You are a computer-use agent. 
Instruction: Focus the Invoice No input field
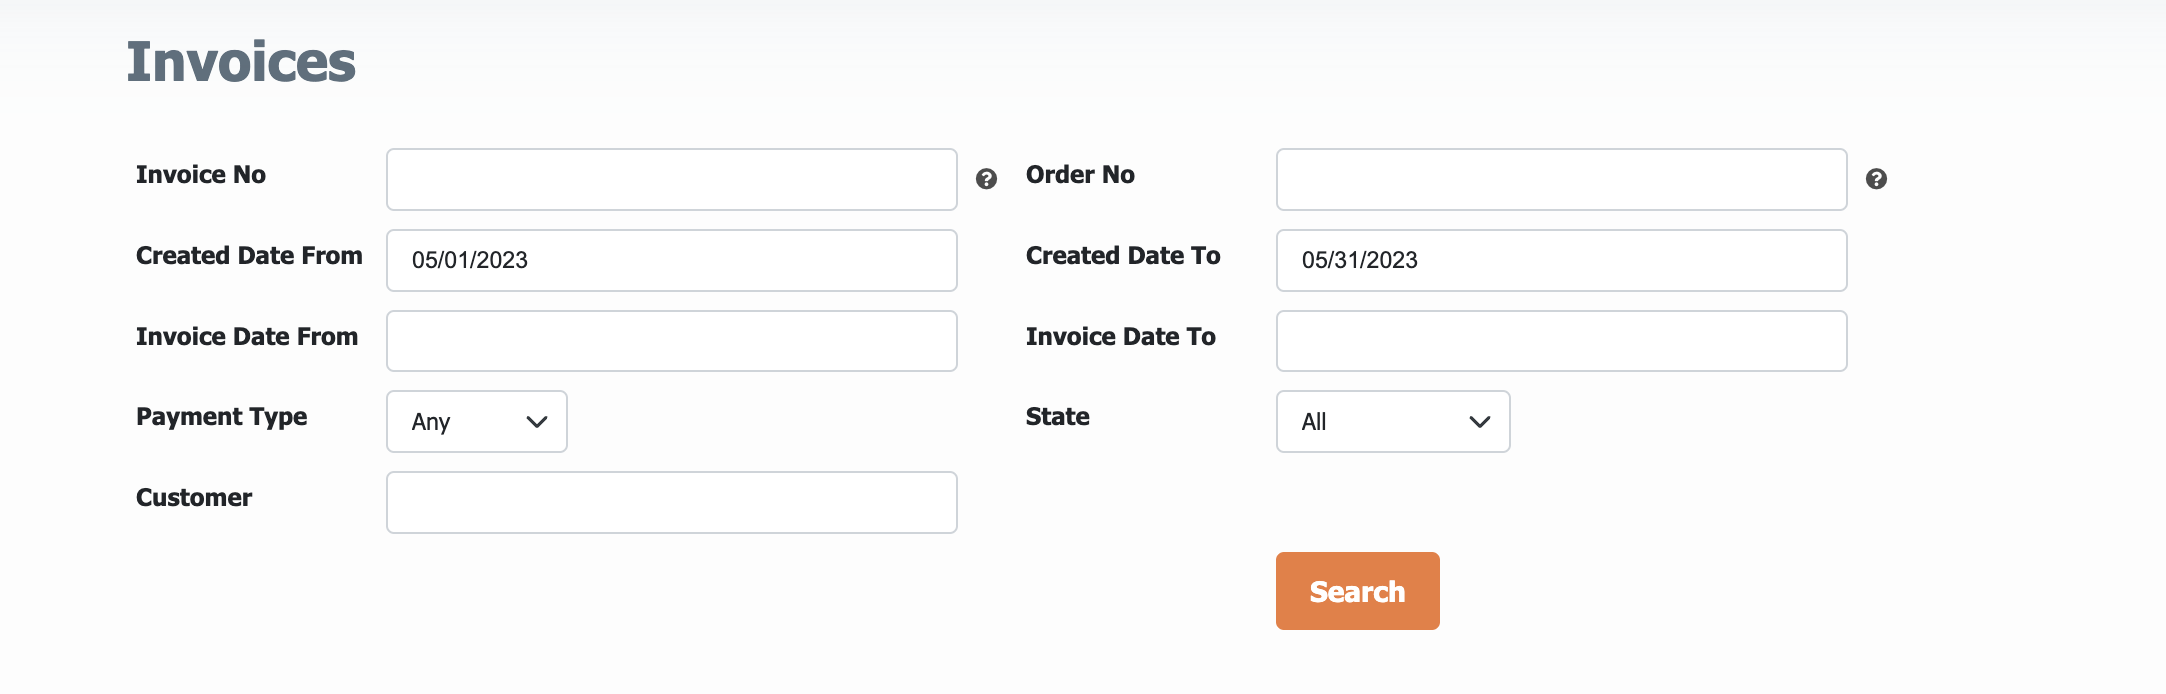point(672,180)
